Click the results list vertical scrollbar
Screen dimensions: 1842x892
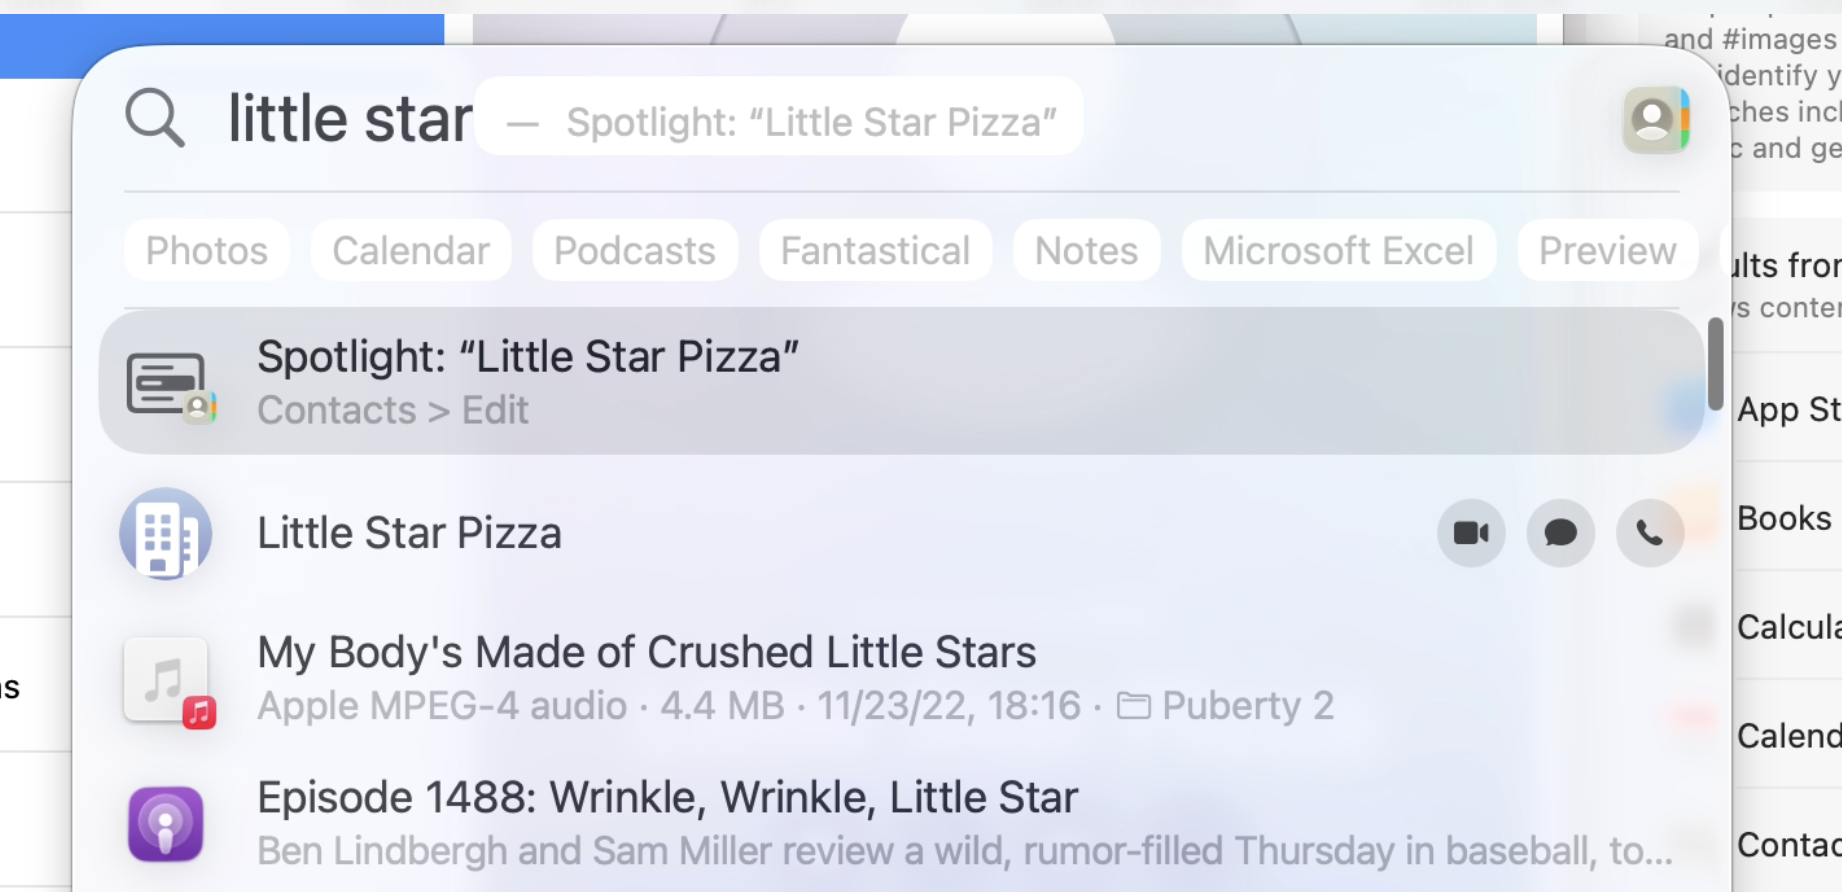tap(1715, 364)
